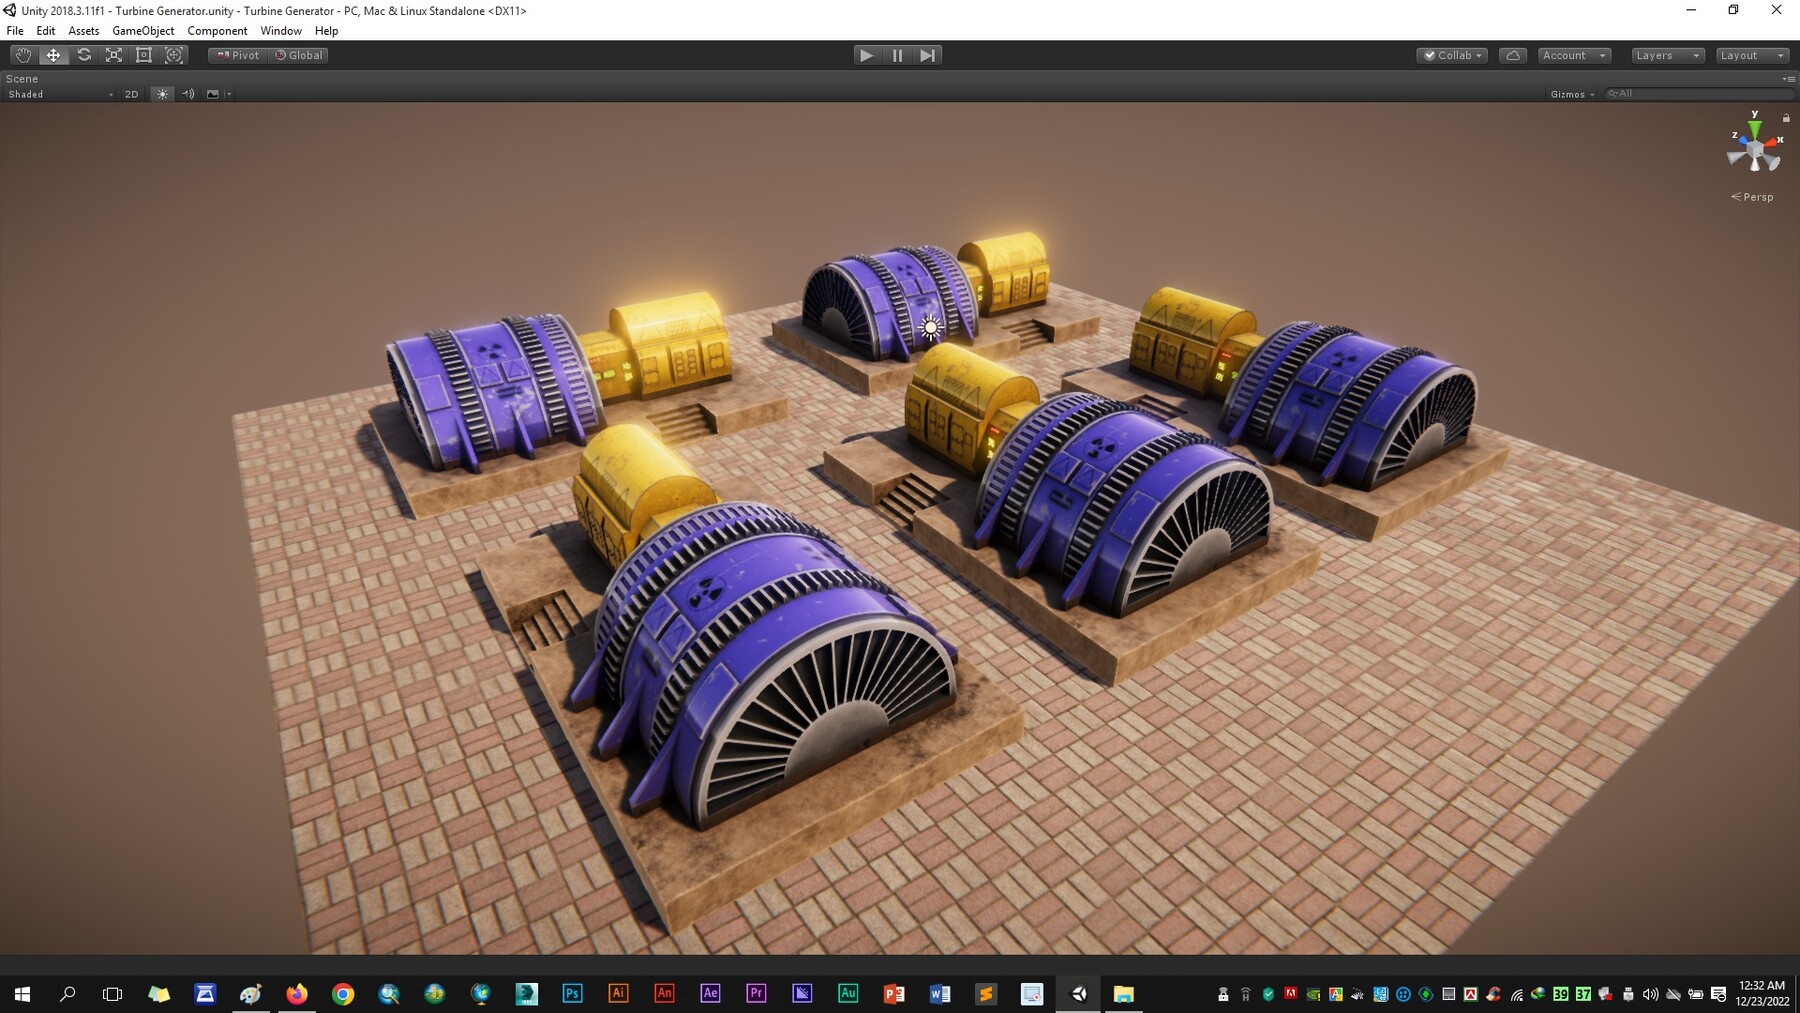This screenshot has width=1800, height=1013.
Task: Choose the Rect Transform tool
Action: [144, 55]
